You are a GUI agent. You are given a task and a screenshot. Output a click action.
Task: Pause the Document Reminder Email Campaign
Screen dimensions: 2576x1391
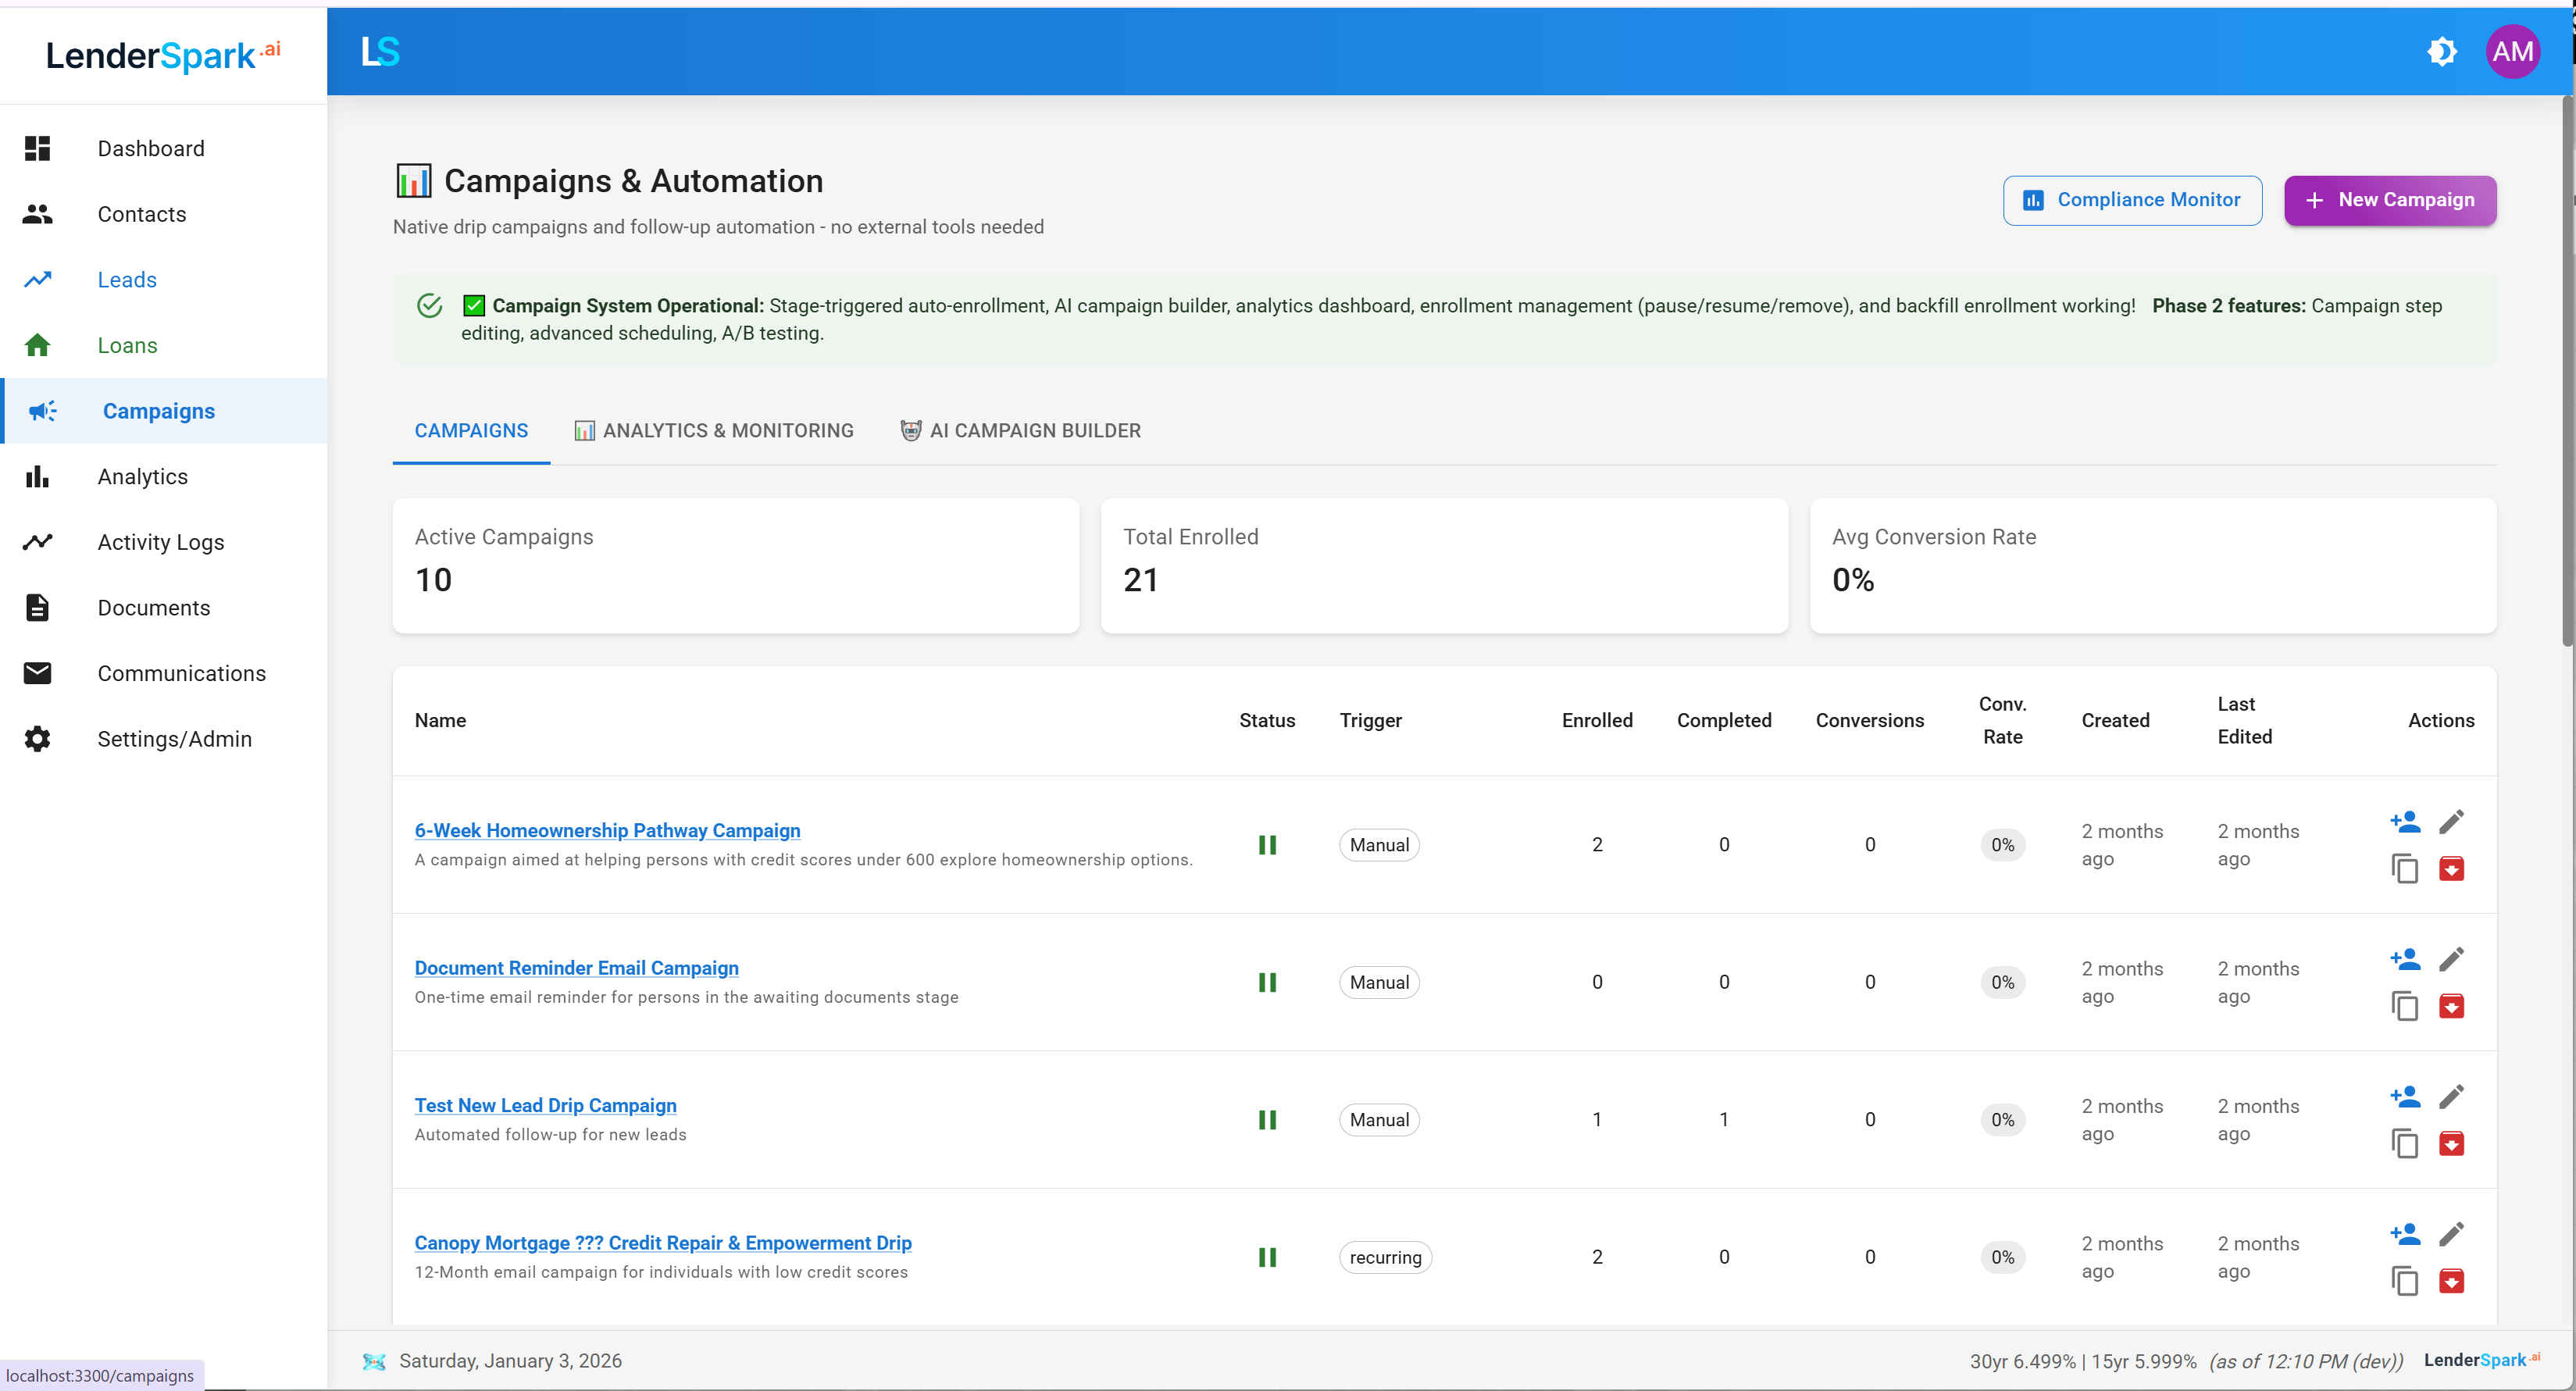click(1267, 982)
